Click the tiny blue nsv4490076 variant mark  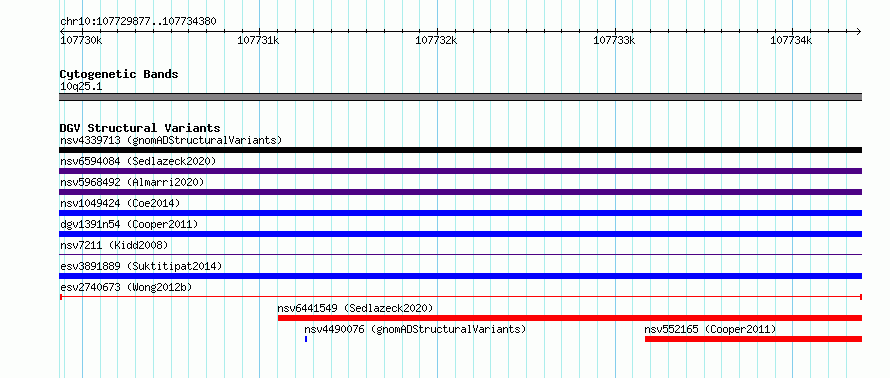[x=306, y=339]
